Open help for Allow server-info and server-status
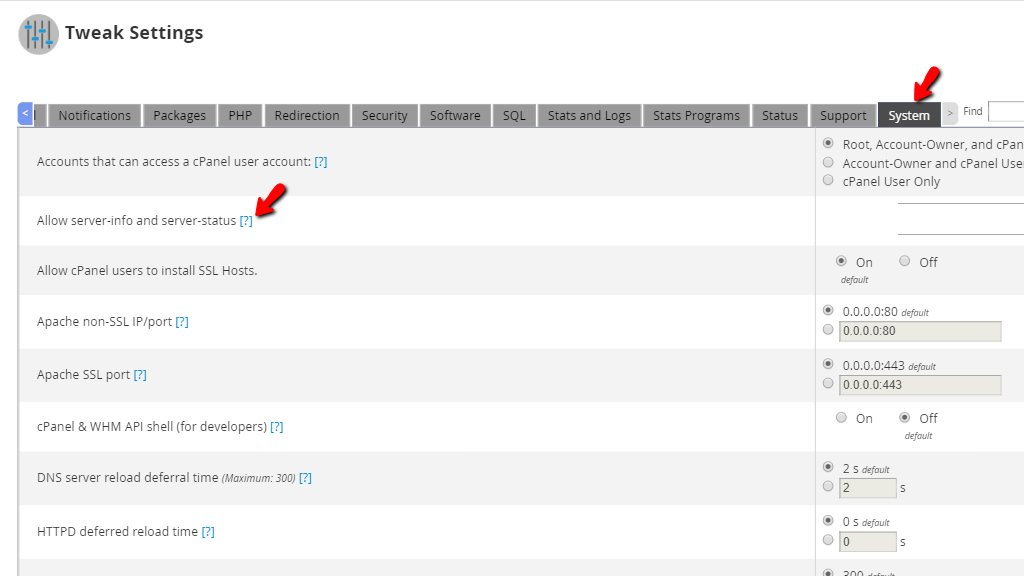This screenshot has width=1024, height=576. [246, 221]
